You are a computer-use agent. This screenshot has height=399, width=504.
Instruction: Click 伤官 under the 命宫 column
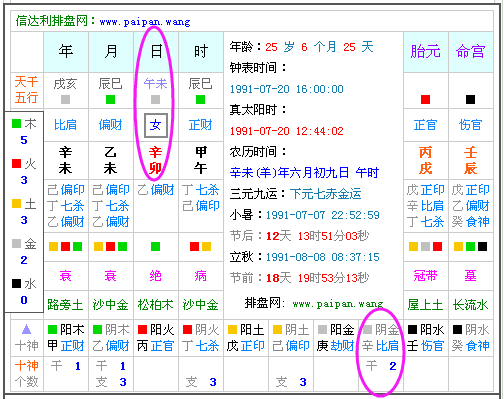pyautogui.click(x=470, y=125)
